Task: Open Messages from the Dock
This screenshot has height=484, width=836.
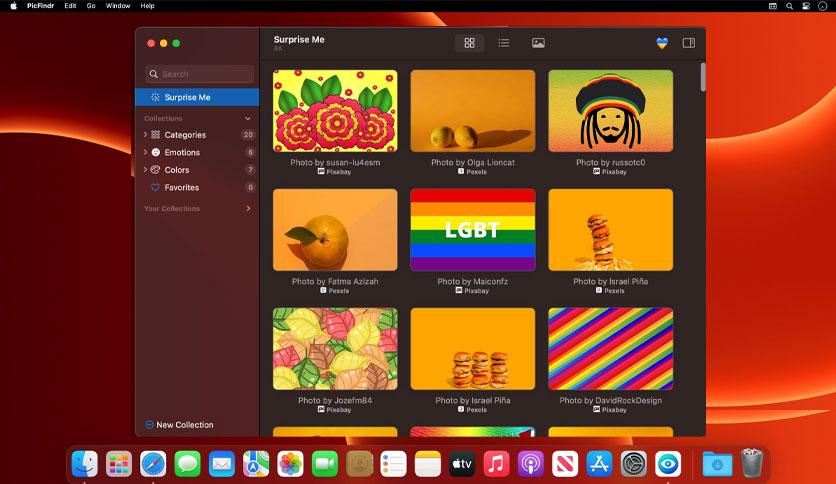Action: coord(187,463)
